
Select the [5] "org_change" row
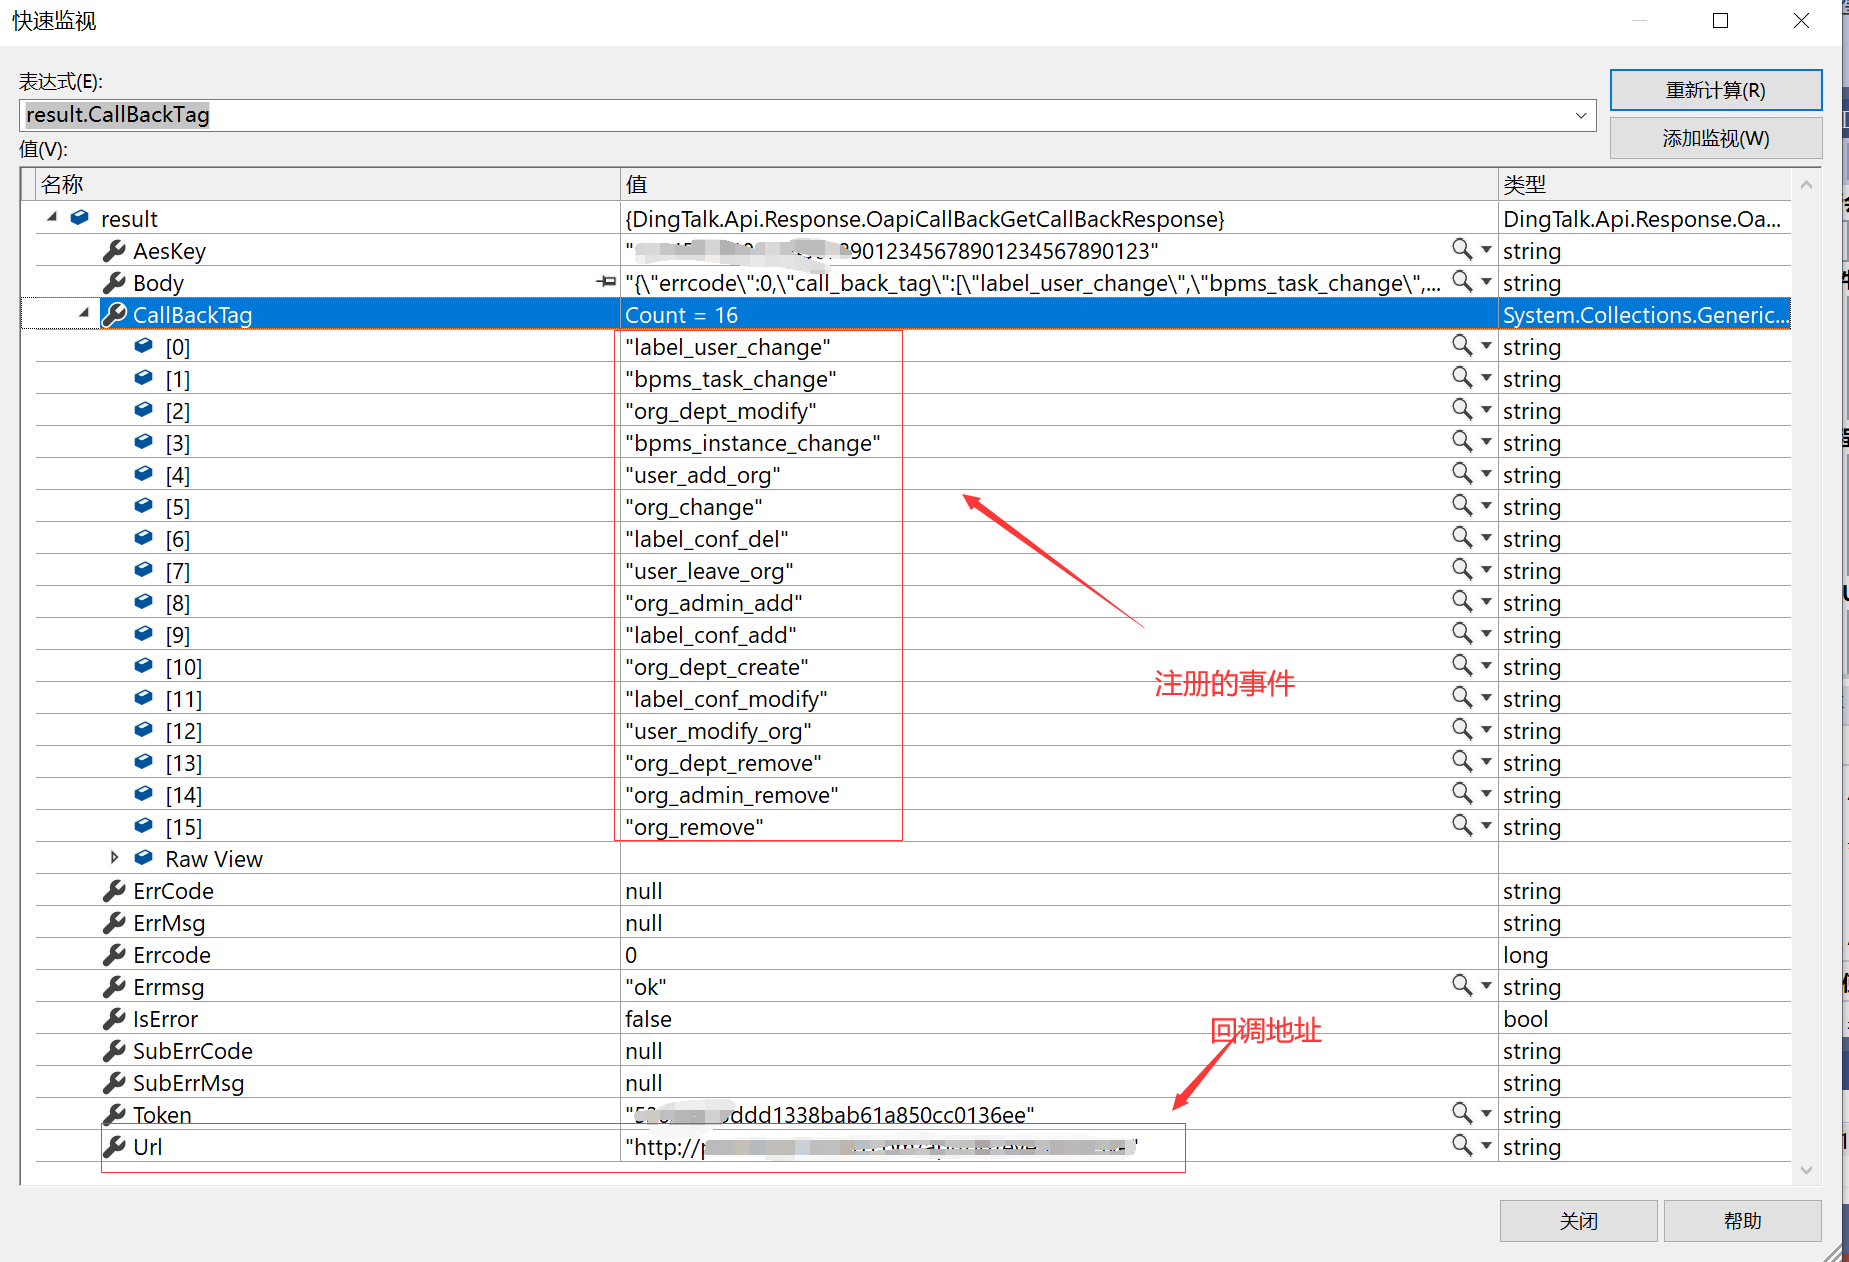913,506
